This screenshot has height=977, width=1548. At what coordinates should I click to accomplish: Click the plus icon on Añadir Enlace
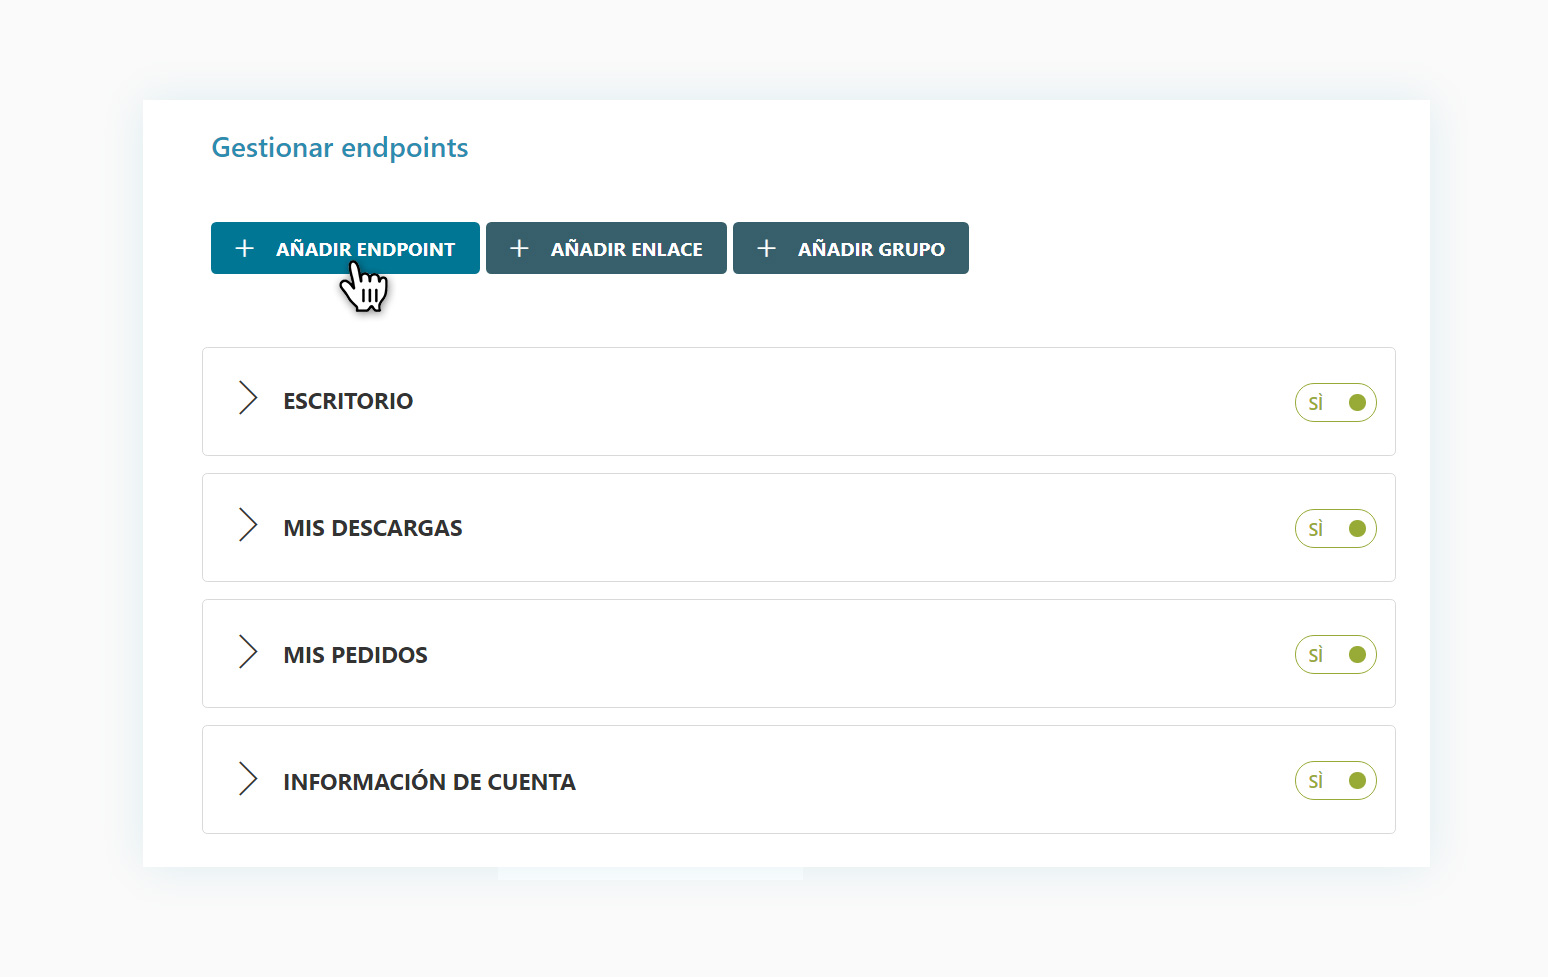pos(519,248)
